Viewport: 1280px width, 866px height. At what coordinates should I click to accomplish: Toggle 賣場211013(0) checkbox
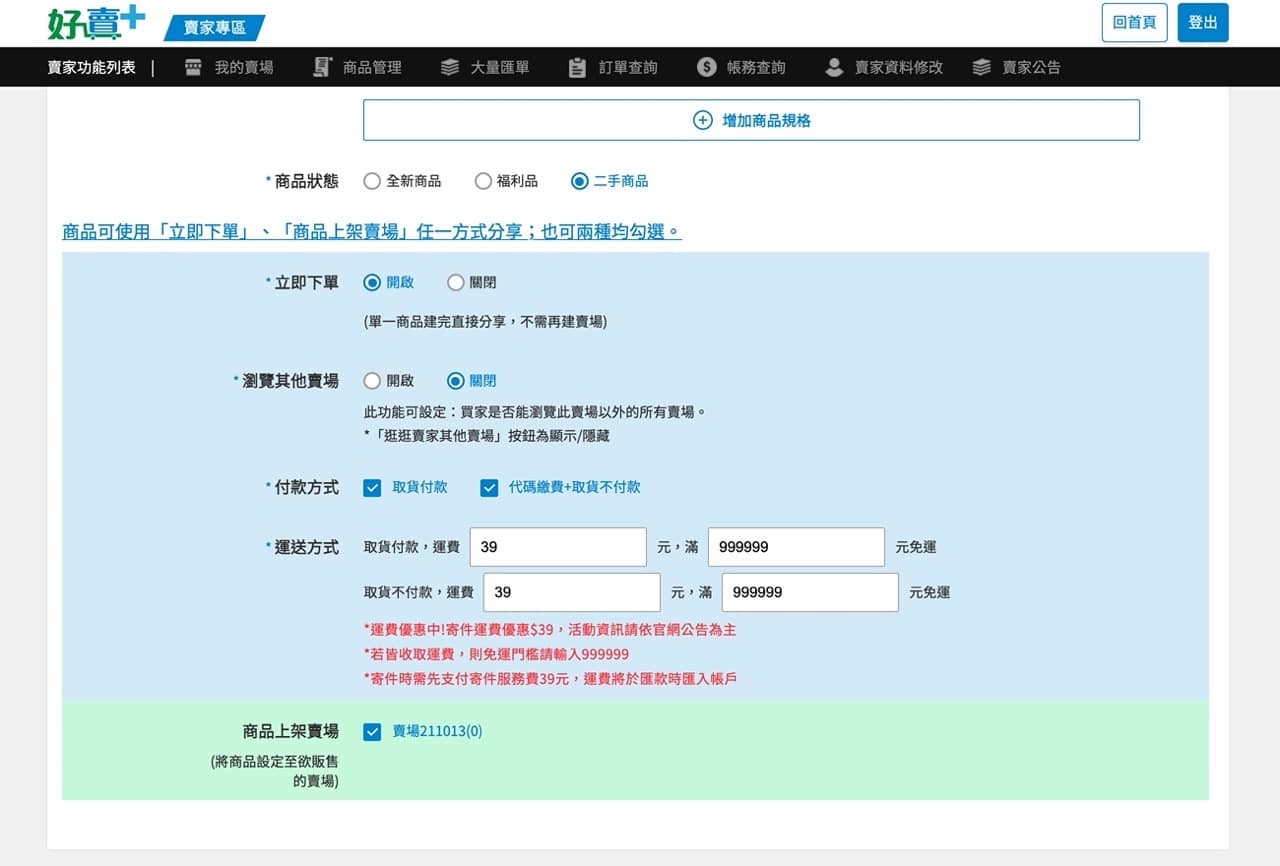click(x=372, y=731)
